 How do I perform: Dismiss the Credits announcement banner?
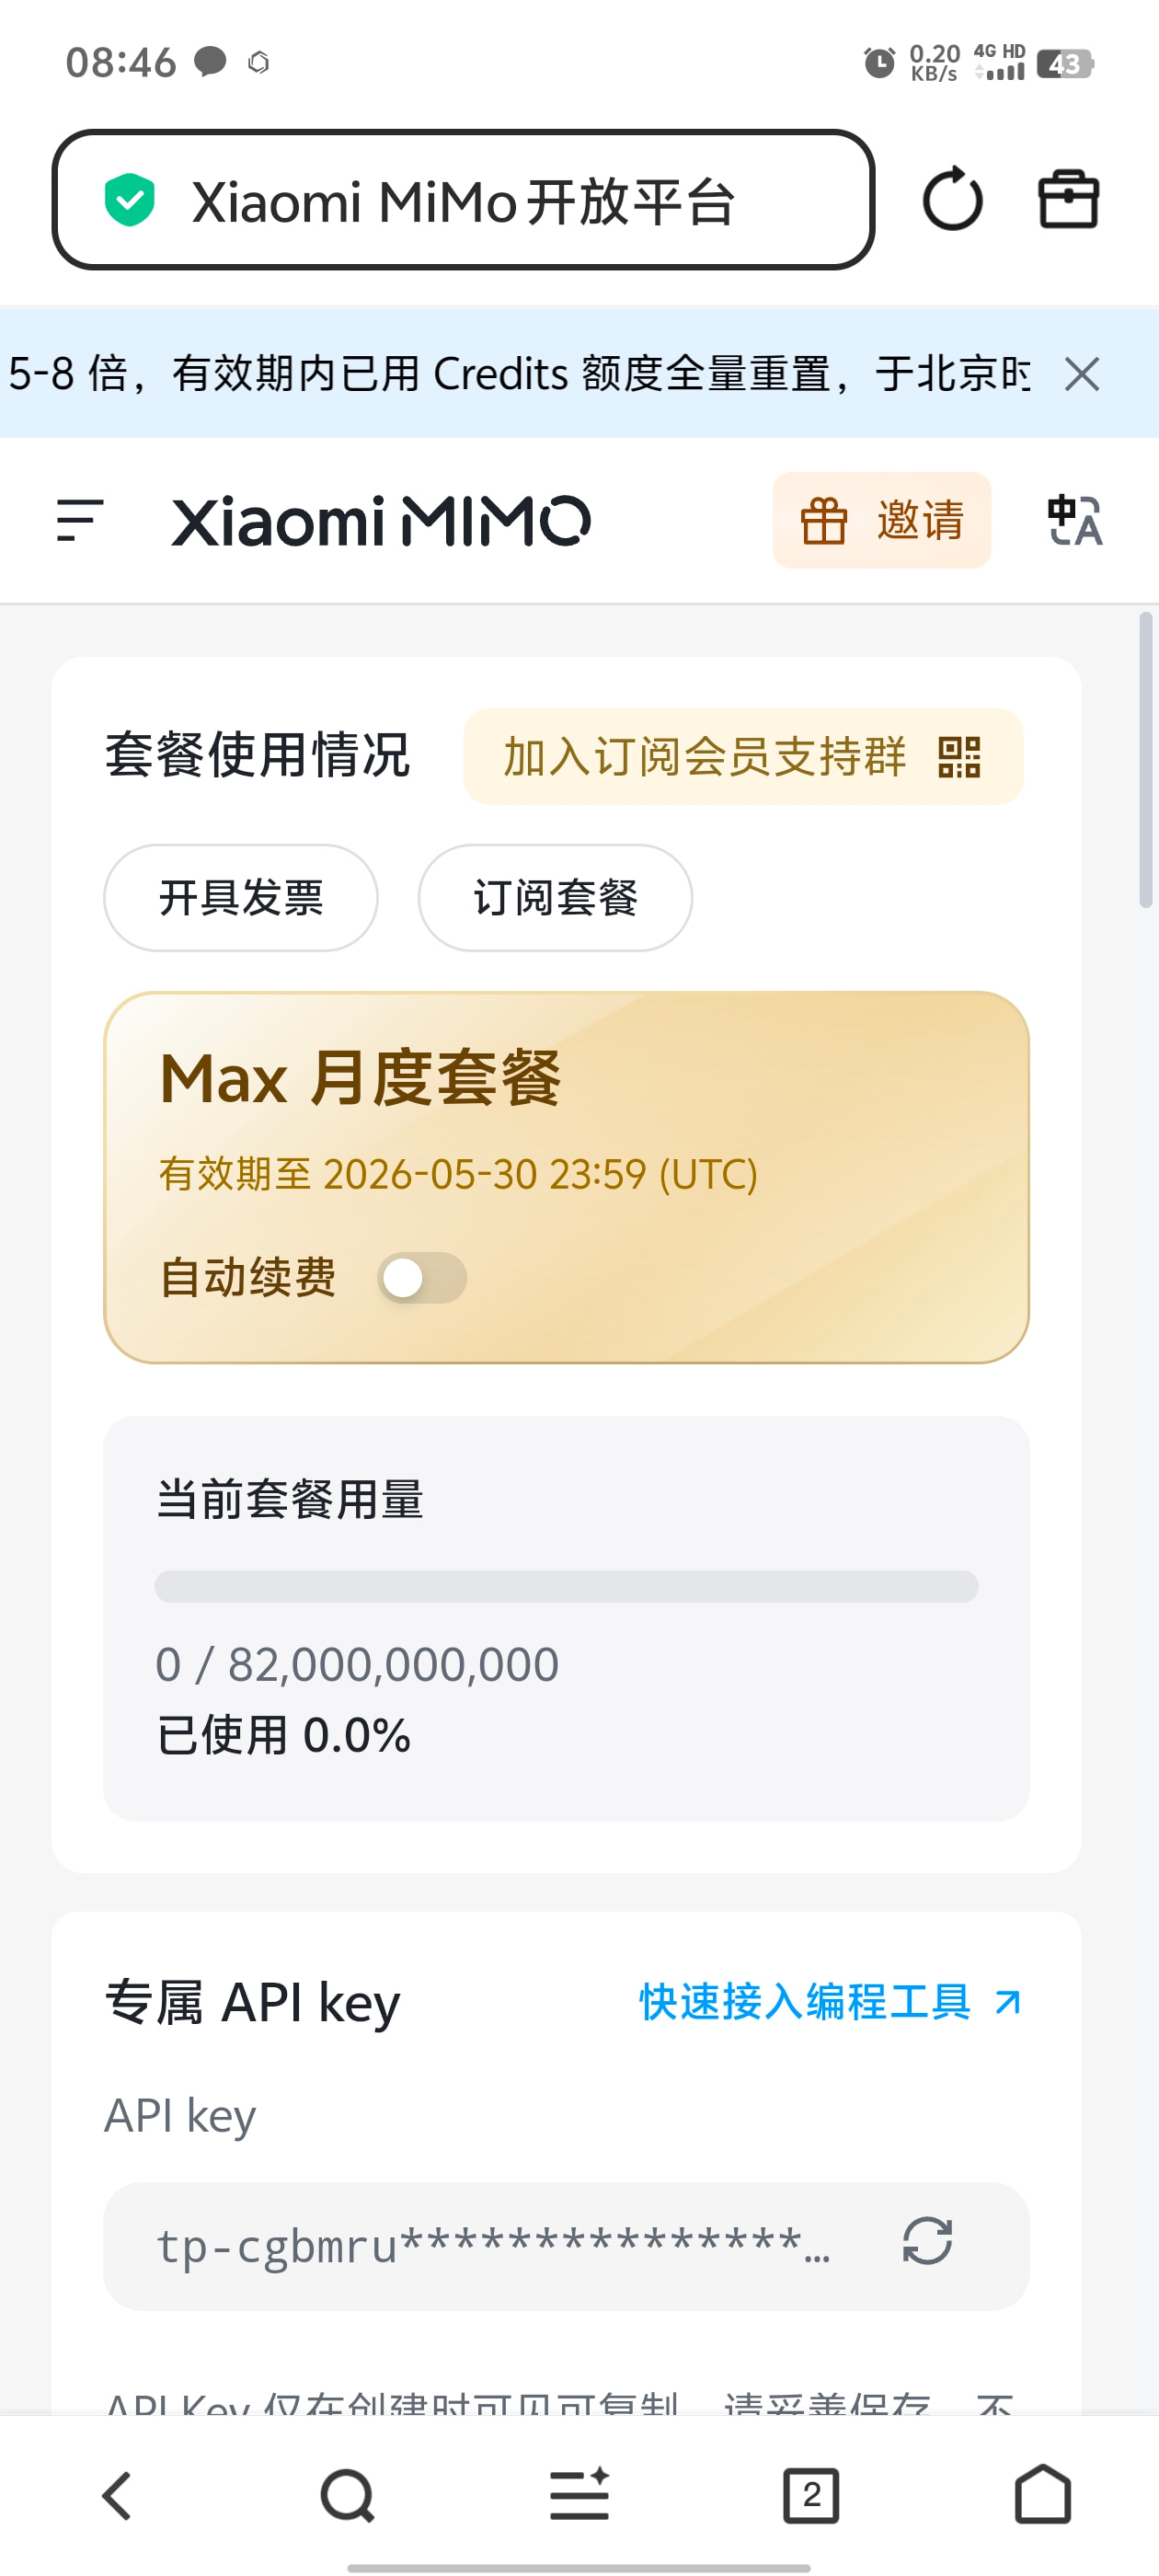[1082, 374]
